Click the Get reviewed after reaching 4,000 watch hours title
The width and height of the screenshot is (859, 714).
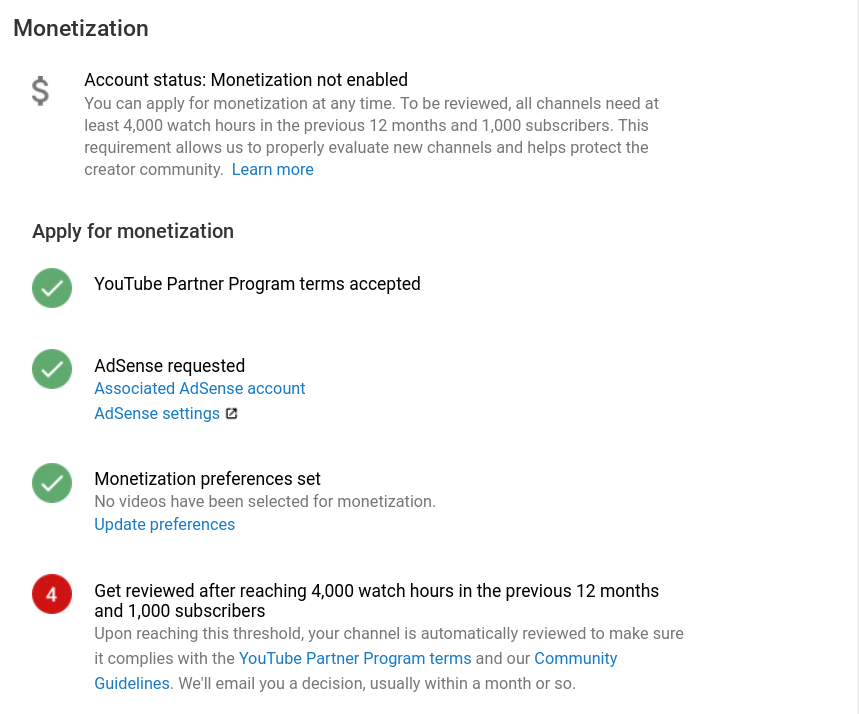376,591
